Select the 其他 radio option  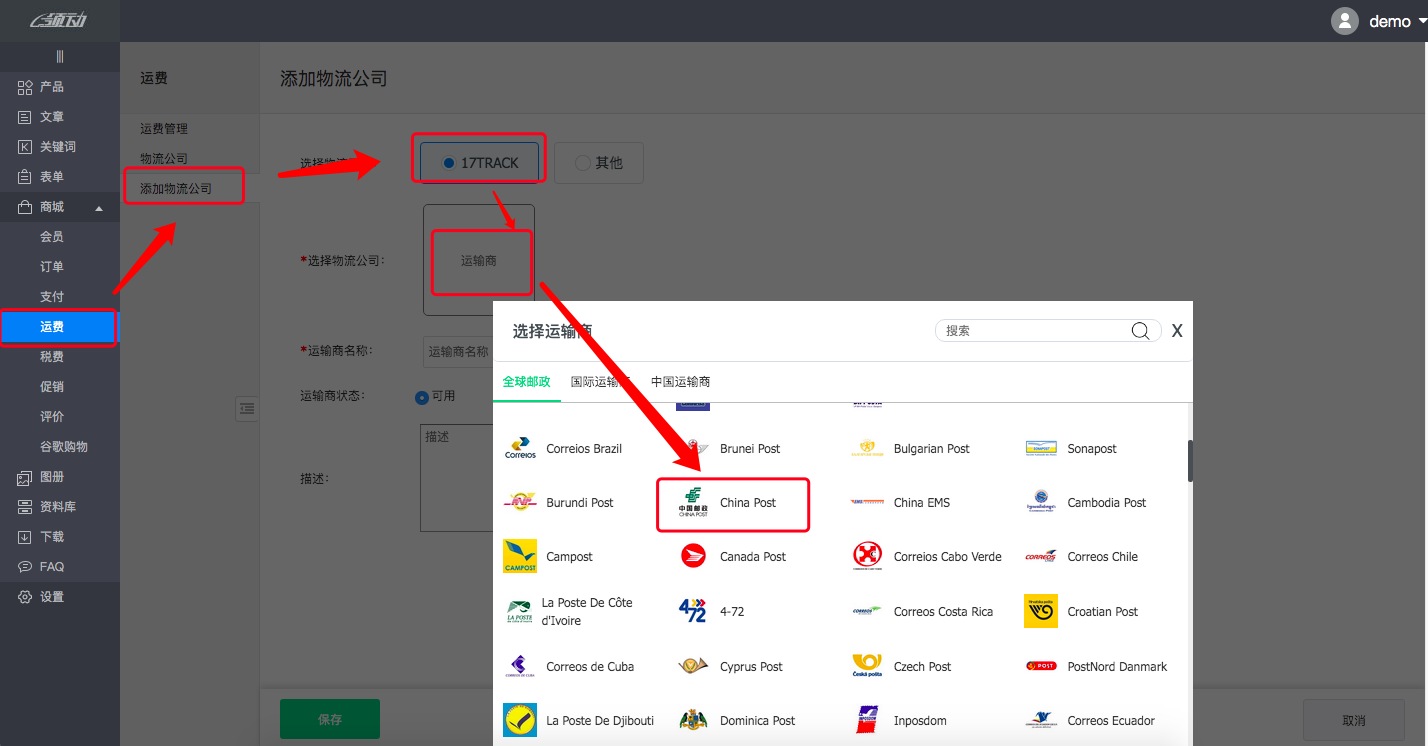583,163
